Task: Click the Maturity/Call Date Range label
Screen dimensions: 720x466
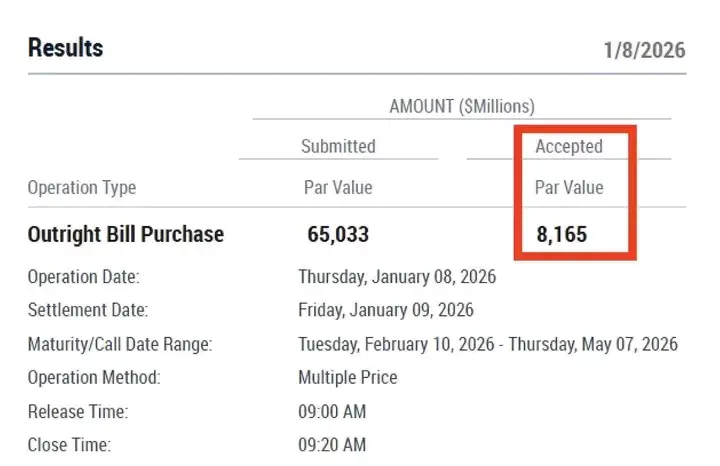Action: click(120, 345)
